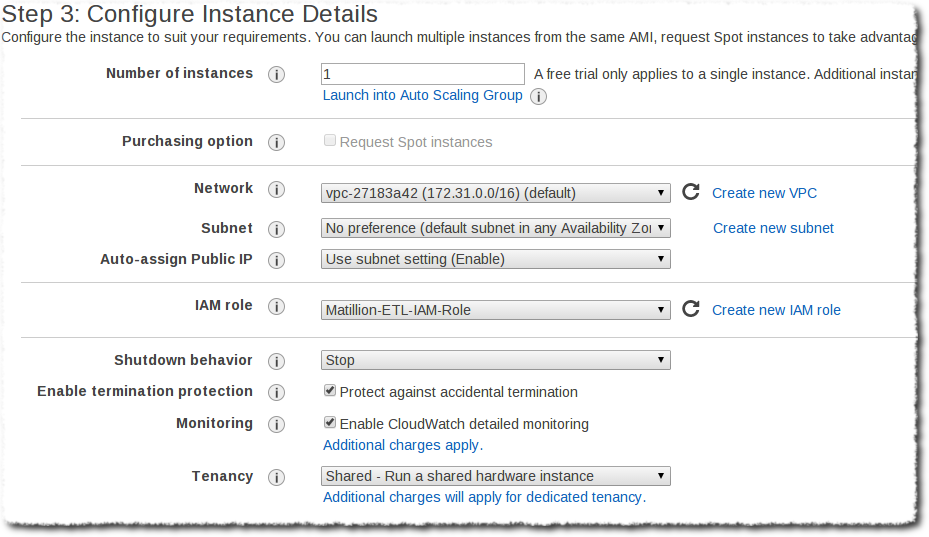Viewport: 929px width, 537px height.
Task: Open Launch into Auto Scaling Group link
Action: click(422, 95)
